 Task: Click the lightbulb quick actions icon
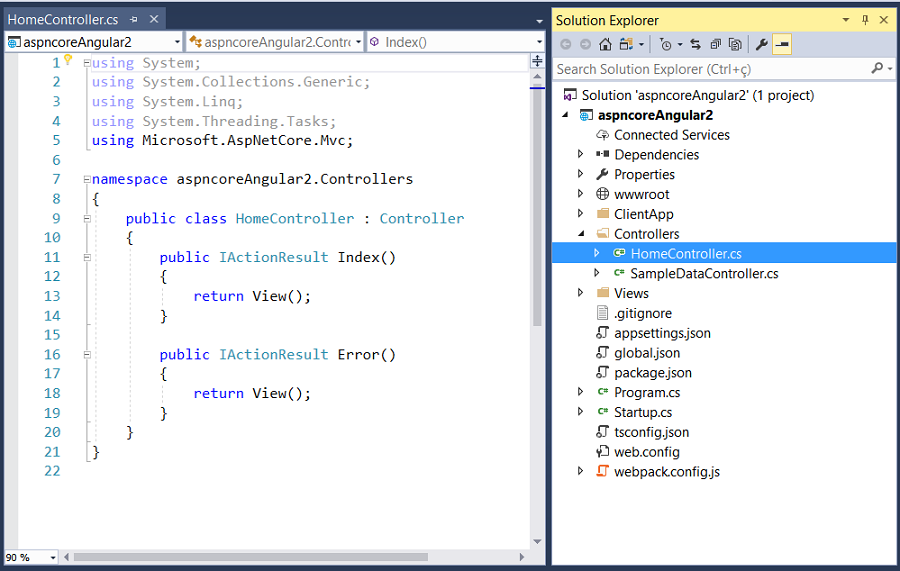(68, 59)
